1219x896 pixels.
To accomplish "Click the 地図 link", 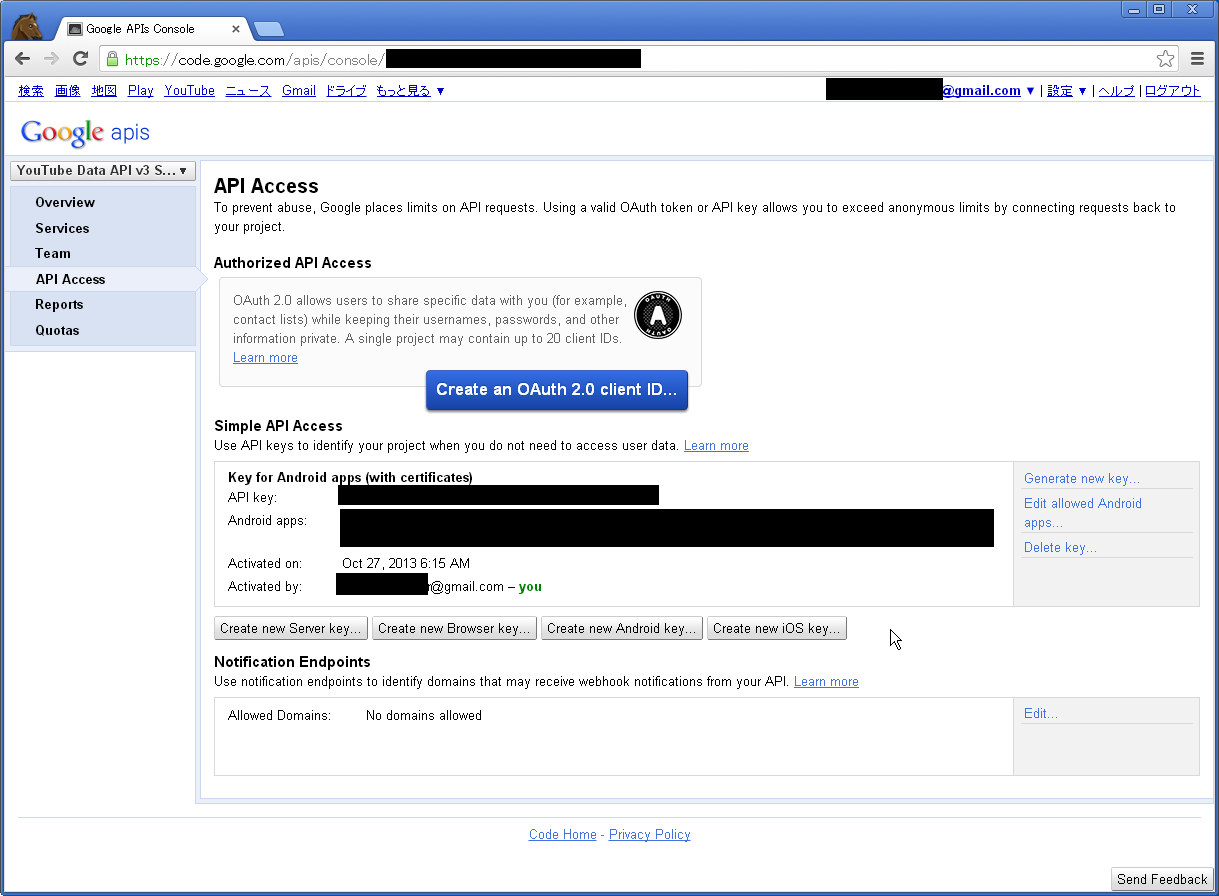I will [x=104, y=91].
